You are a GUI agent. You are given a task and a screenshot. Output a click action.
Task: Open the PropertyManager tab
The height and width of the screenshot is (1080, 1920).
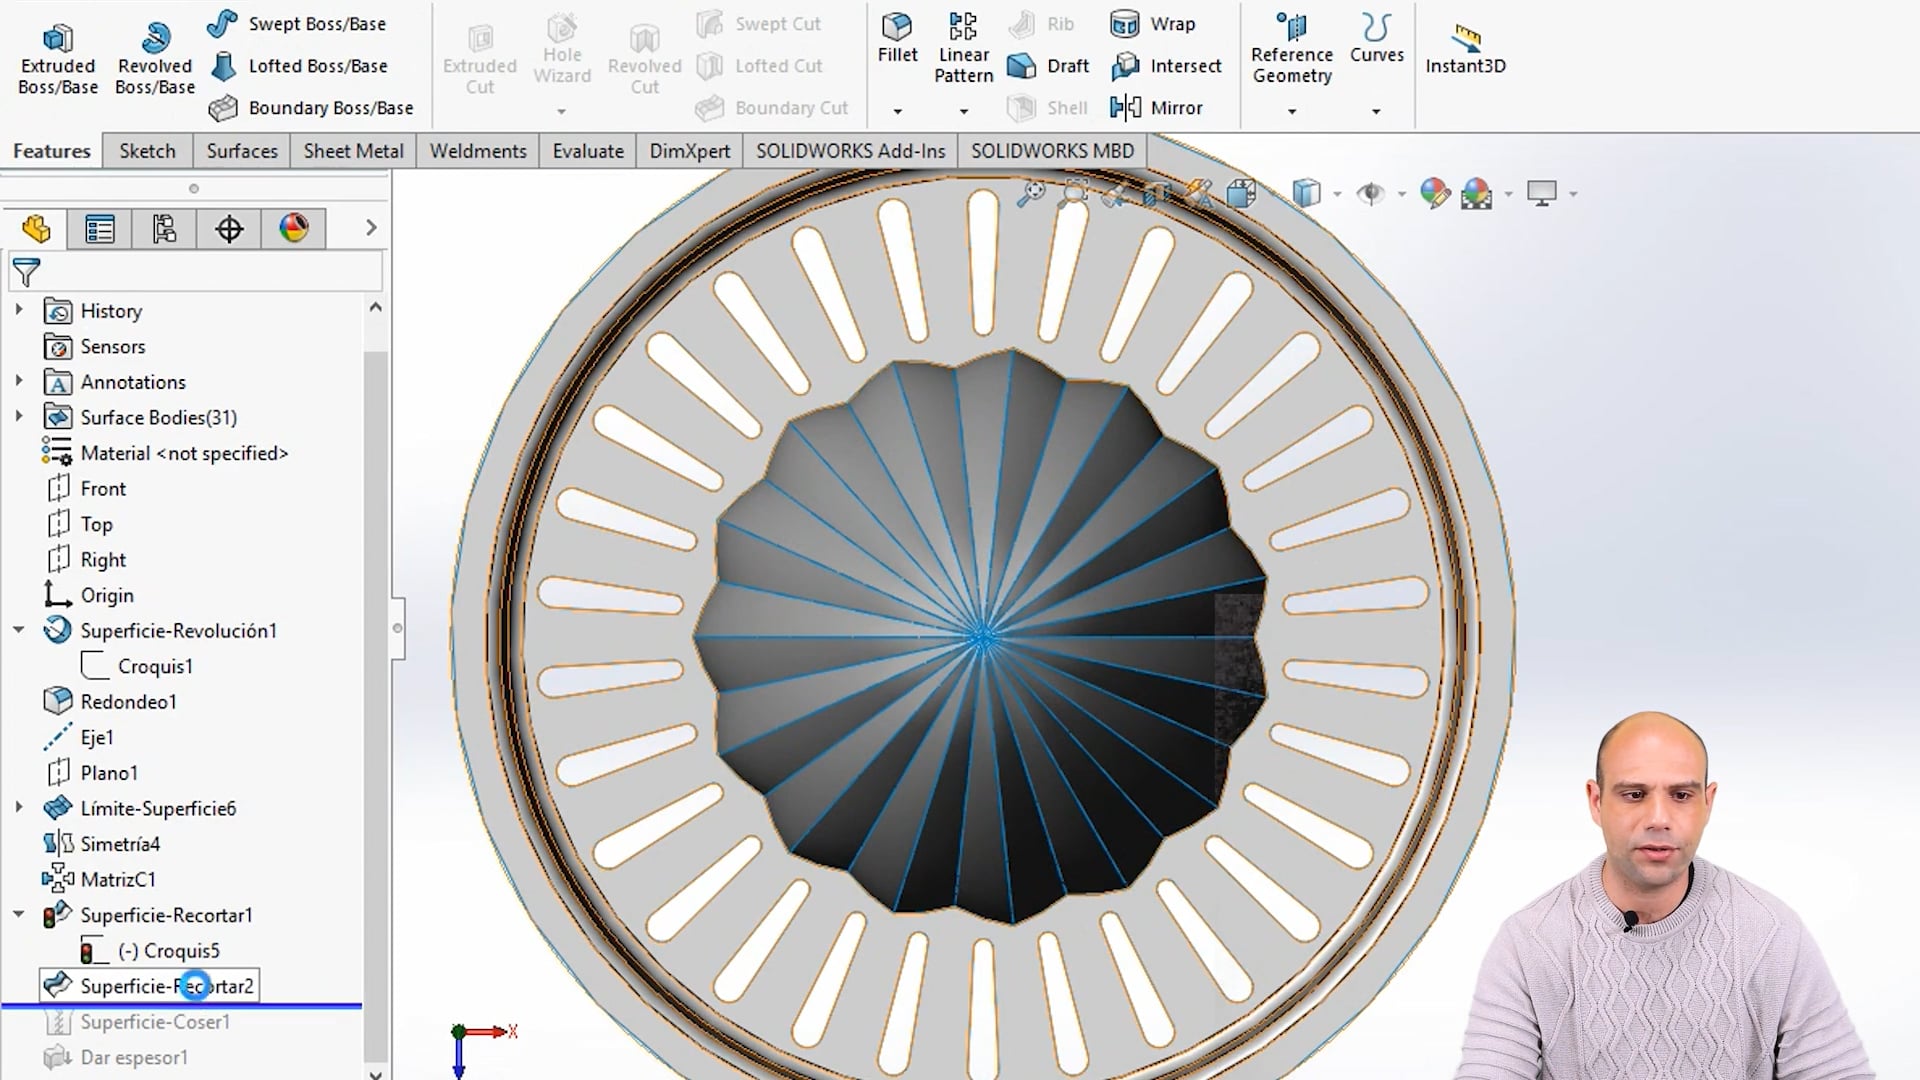(x=100, y=229)
